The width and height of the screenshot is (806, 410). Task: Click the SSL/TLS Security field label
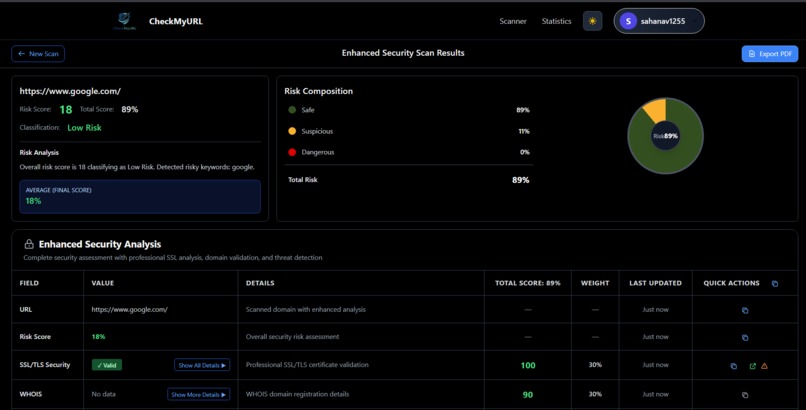pos(45,365)
